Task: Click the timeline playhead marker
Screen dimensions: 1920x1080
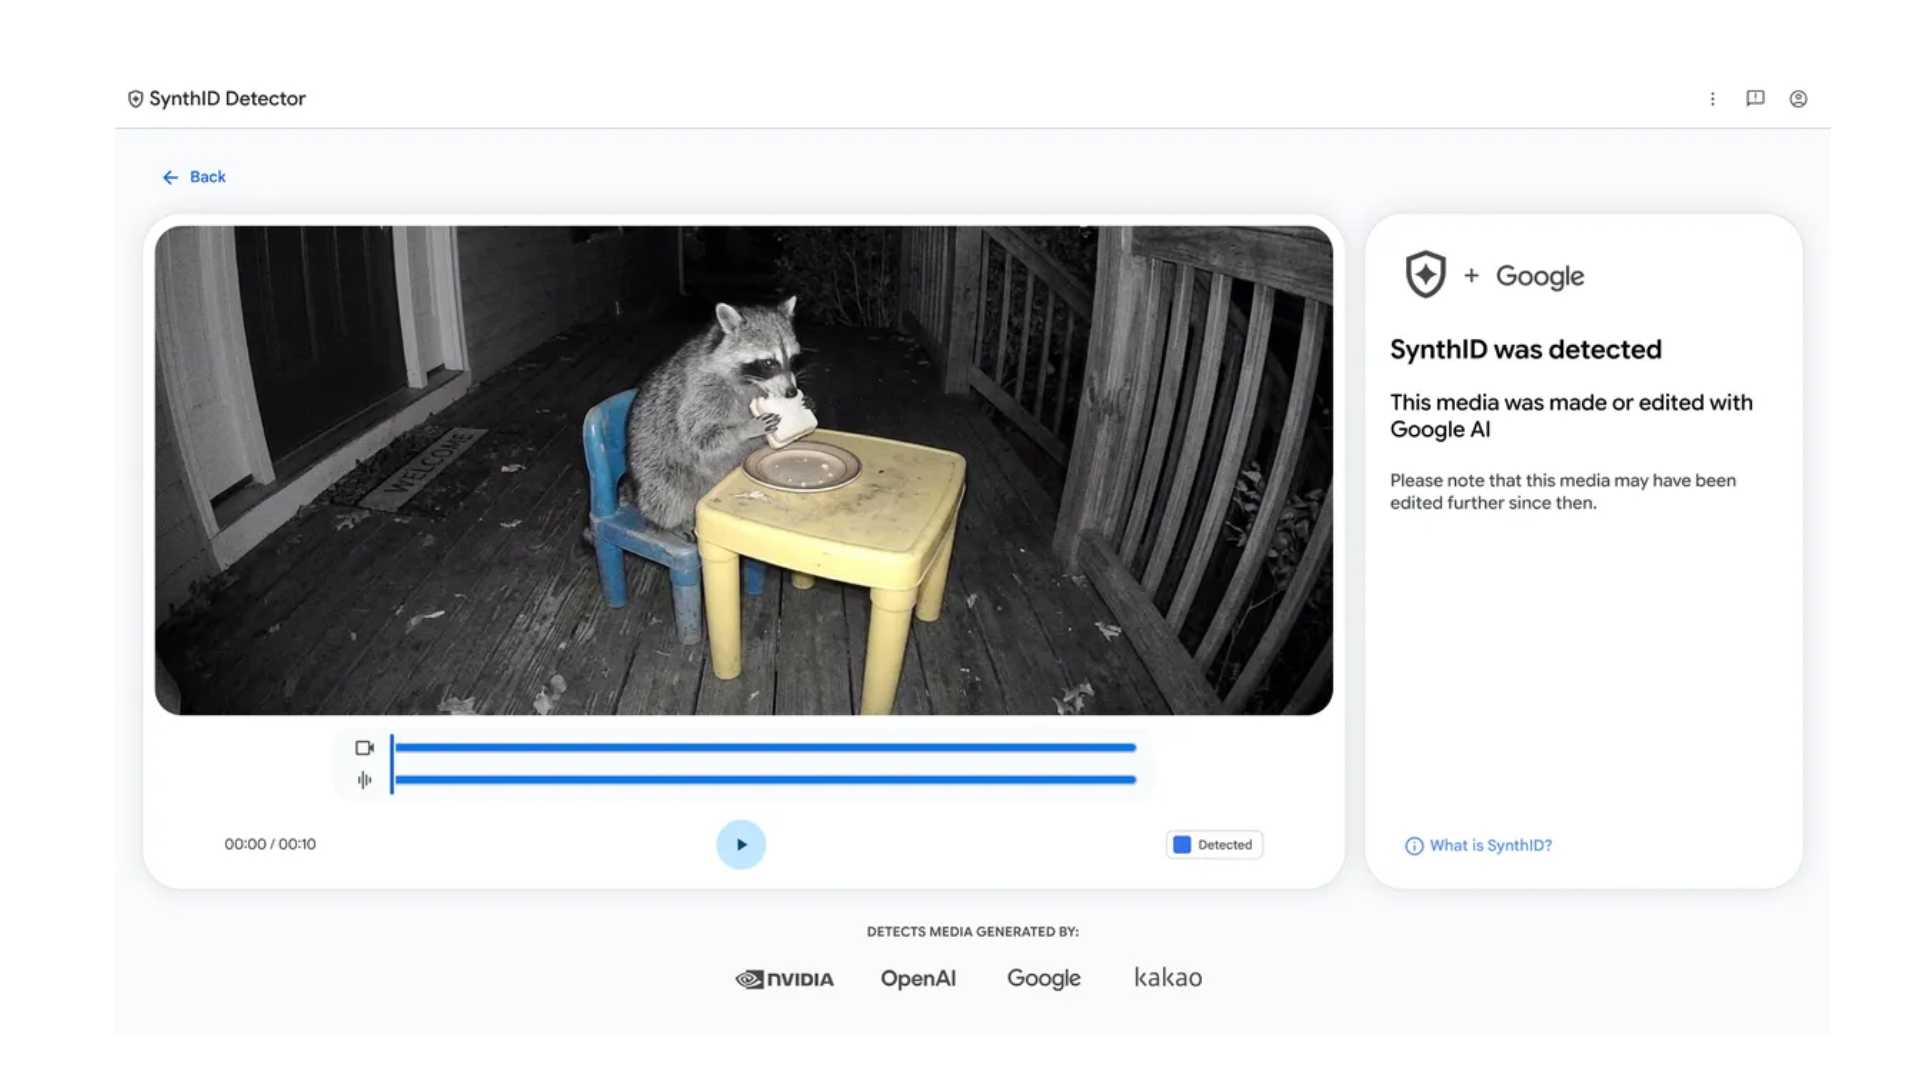Action: [x=392, y=764]
